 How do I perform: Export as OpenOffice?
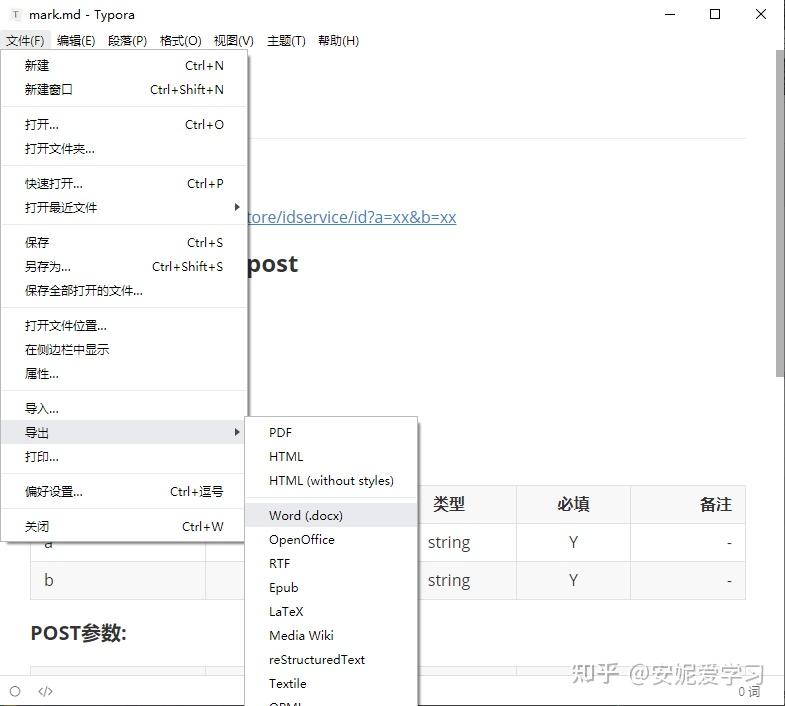[x=331, y=540]
